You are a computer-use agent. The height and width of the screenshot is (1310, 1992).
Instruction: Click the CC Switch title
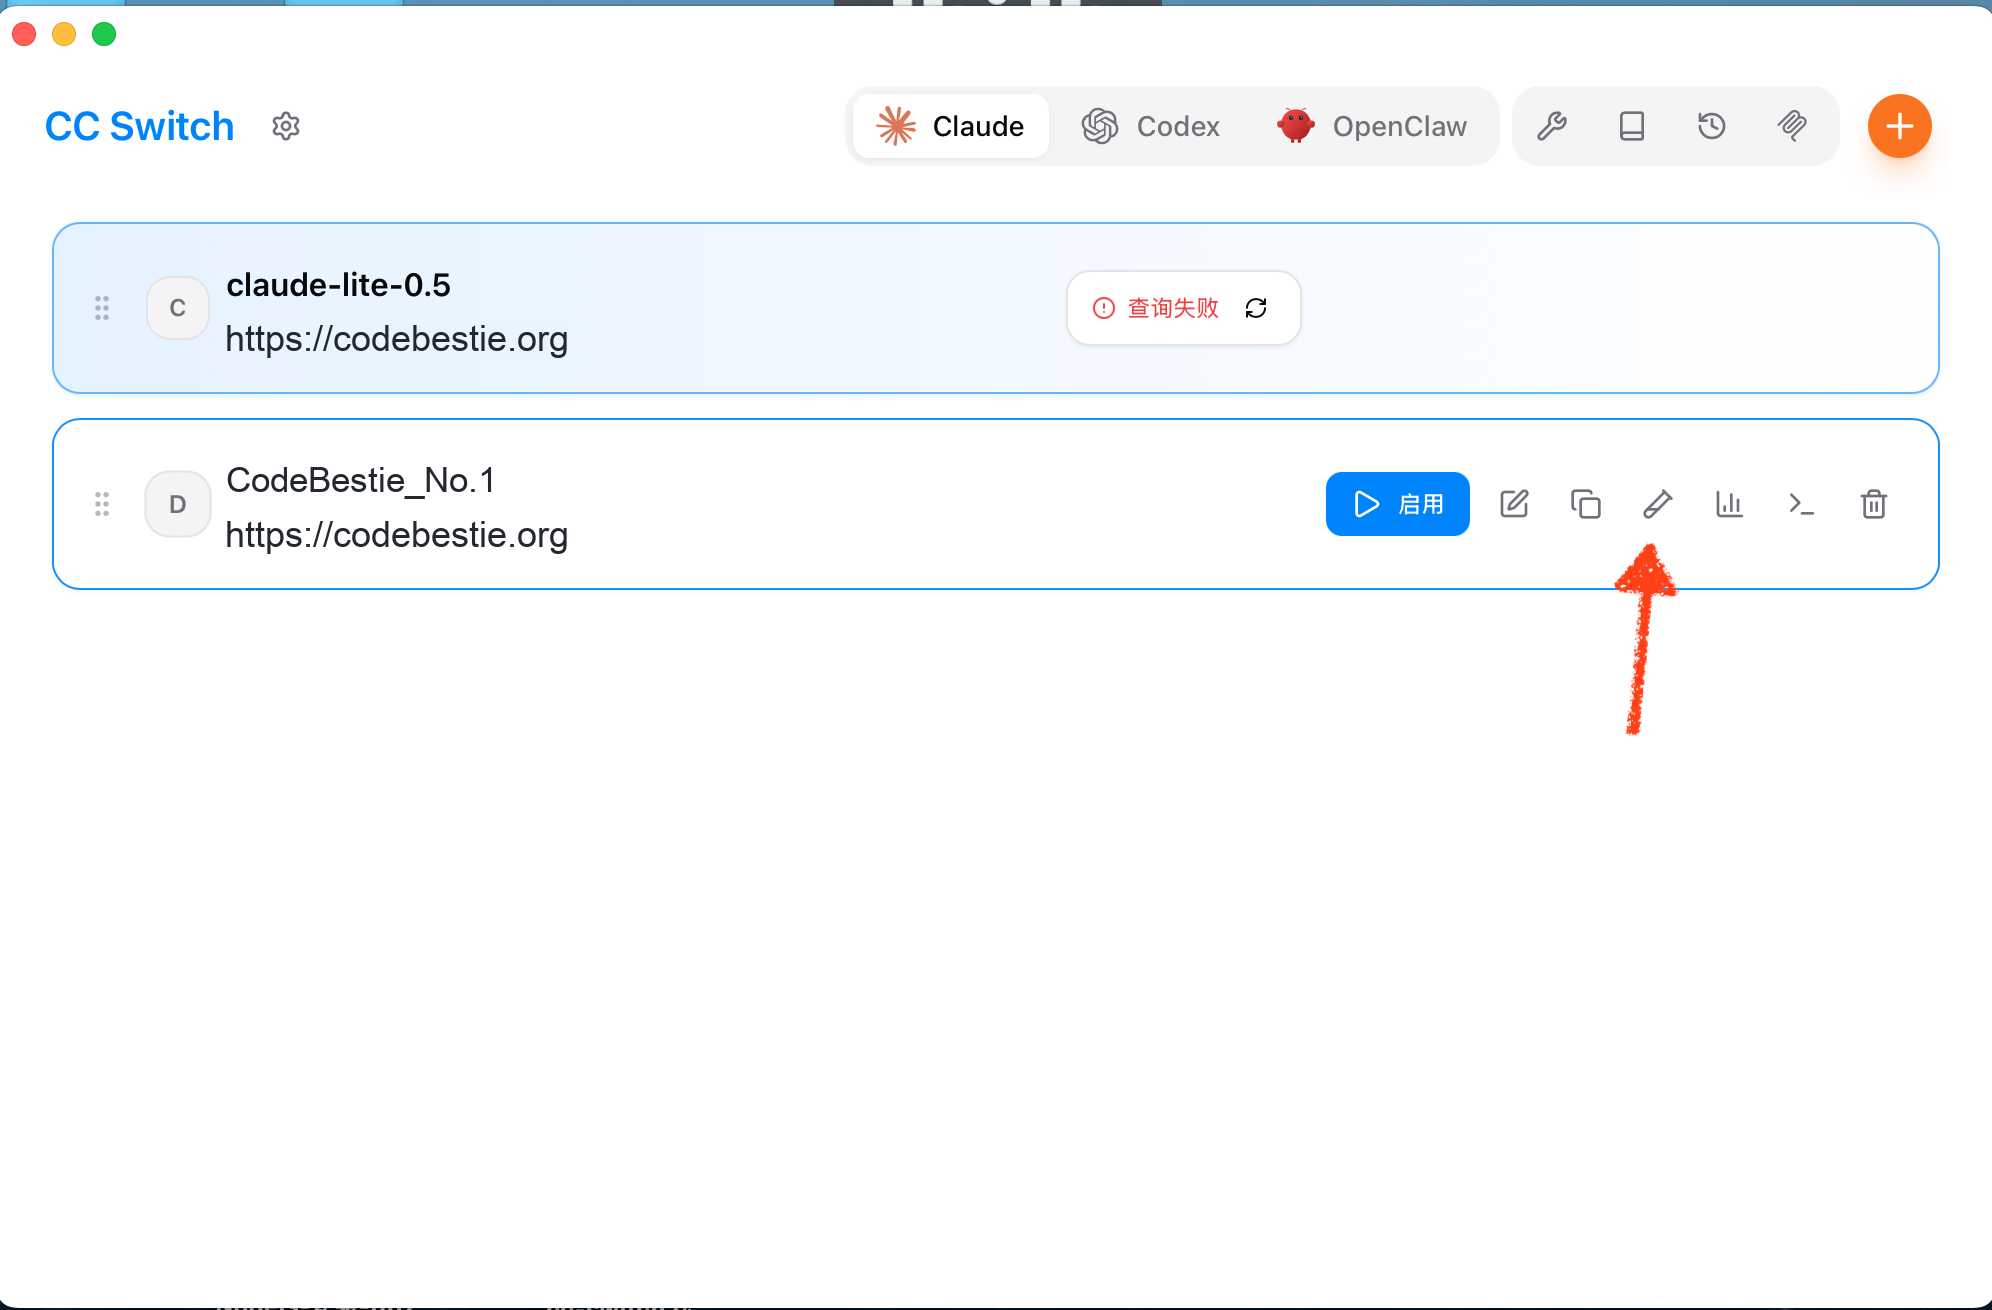140,127
